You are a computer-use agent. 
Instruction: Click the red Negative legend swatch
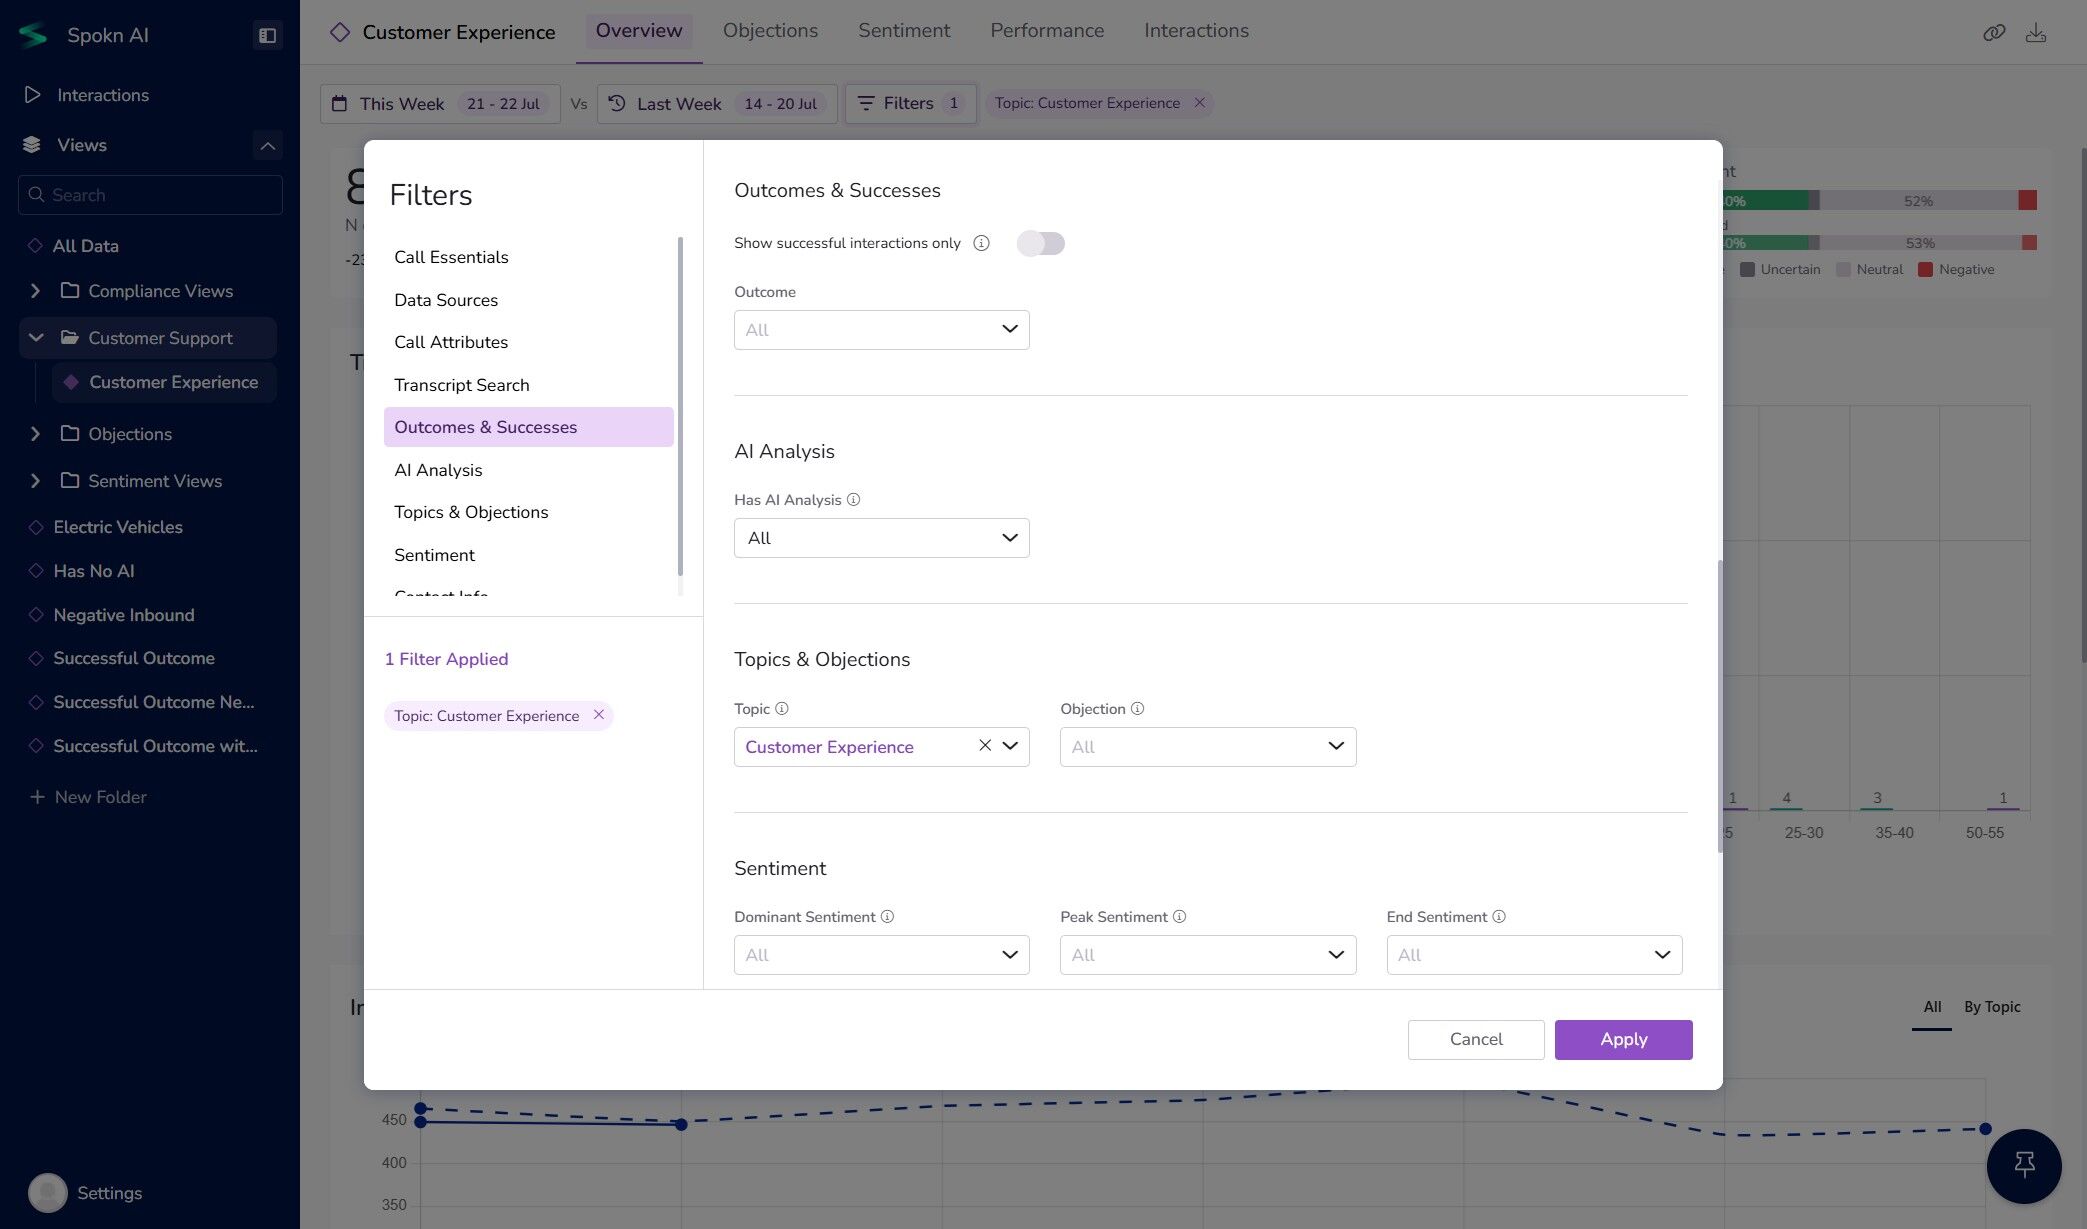pos(1924,270)
